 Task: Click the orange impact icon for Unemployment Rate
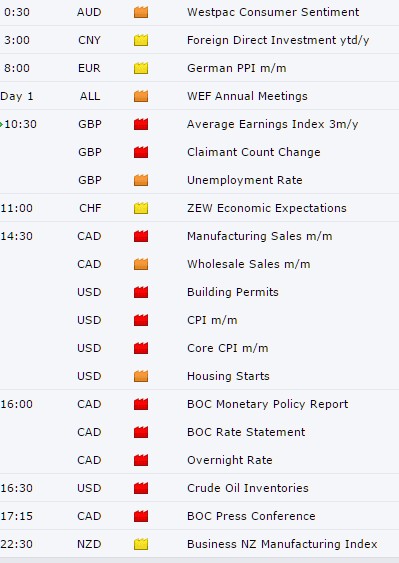141,180
